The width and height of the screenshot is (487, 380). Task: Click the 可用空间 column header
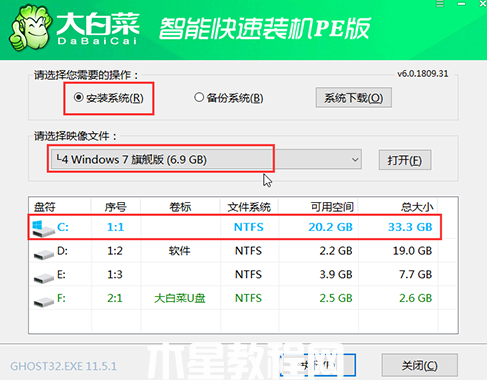coord(332,207)
